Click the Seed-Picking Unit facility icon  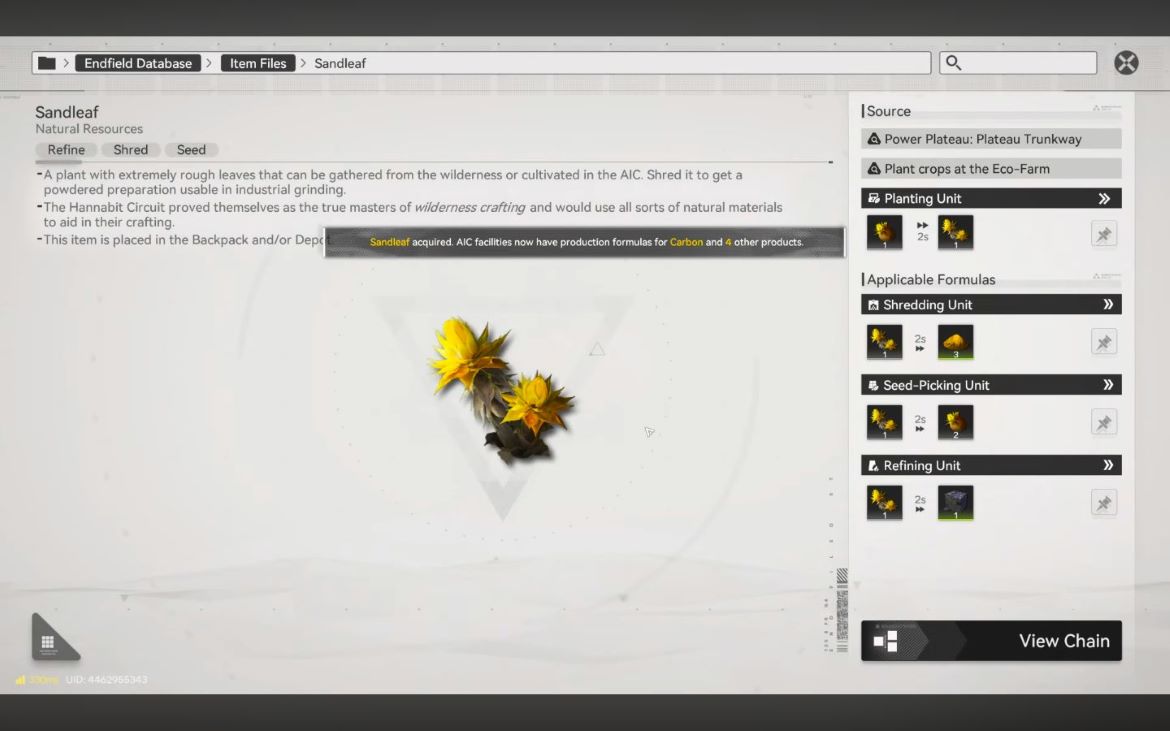873,386
